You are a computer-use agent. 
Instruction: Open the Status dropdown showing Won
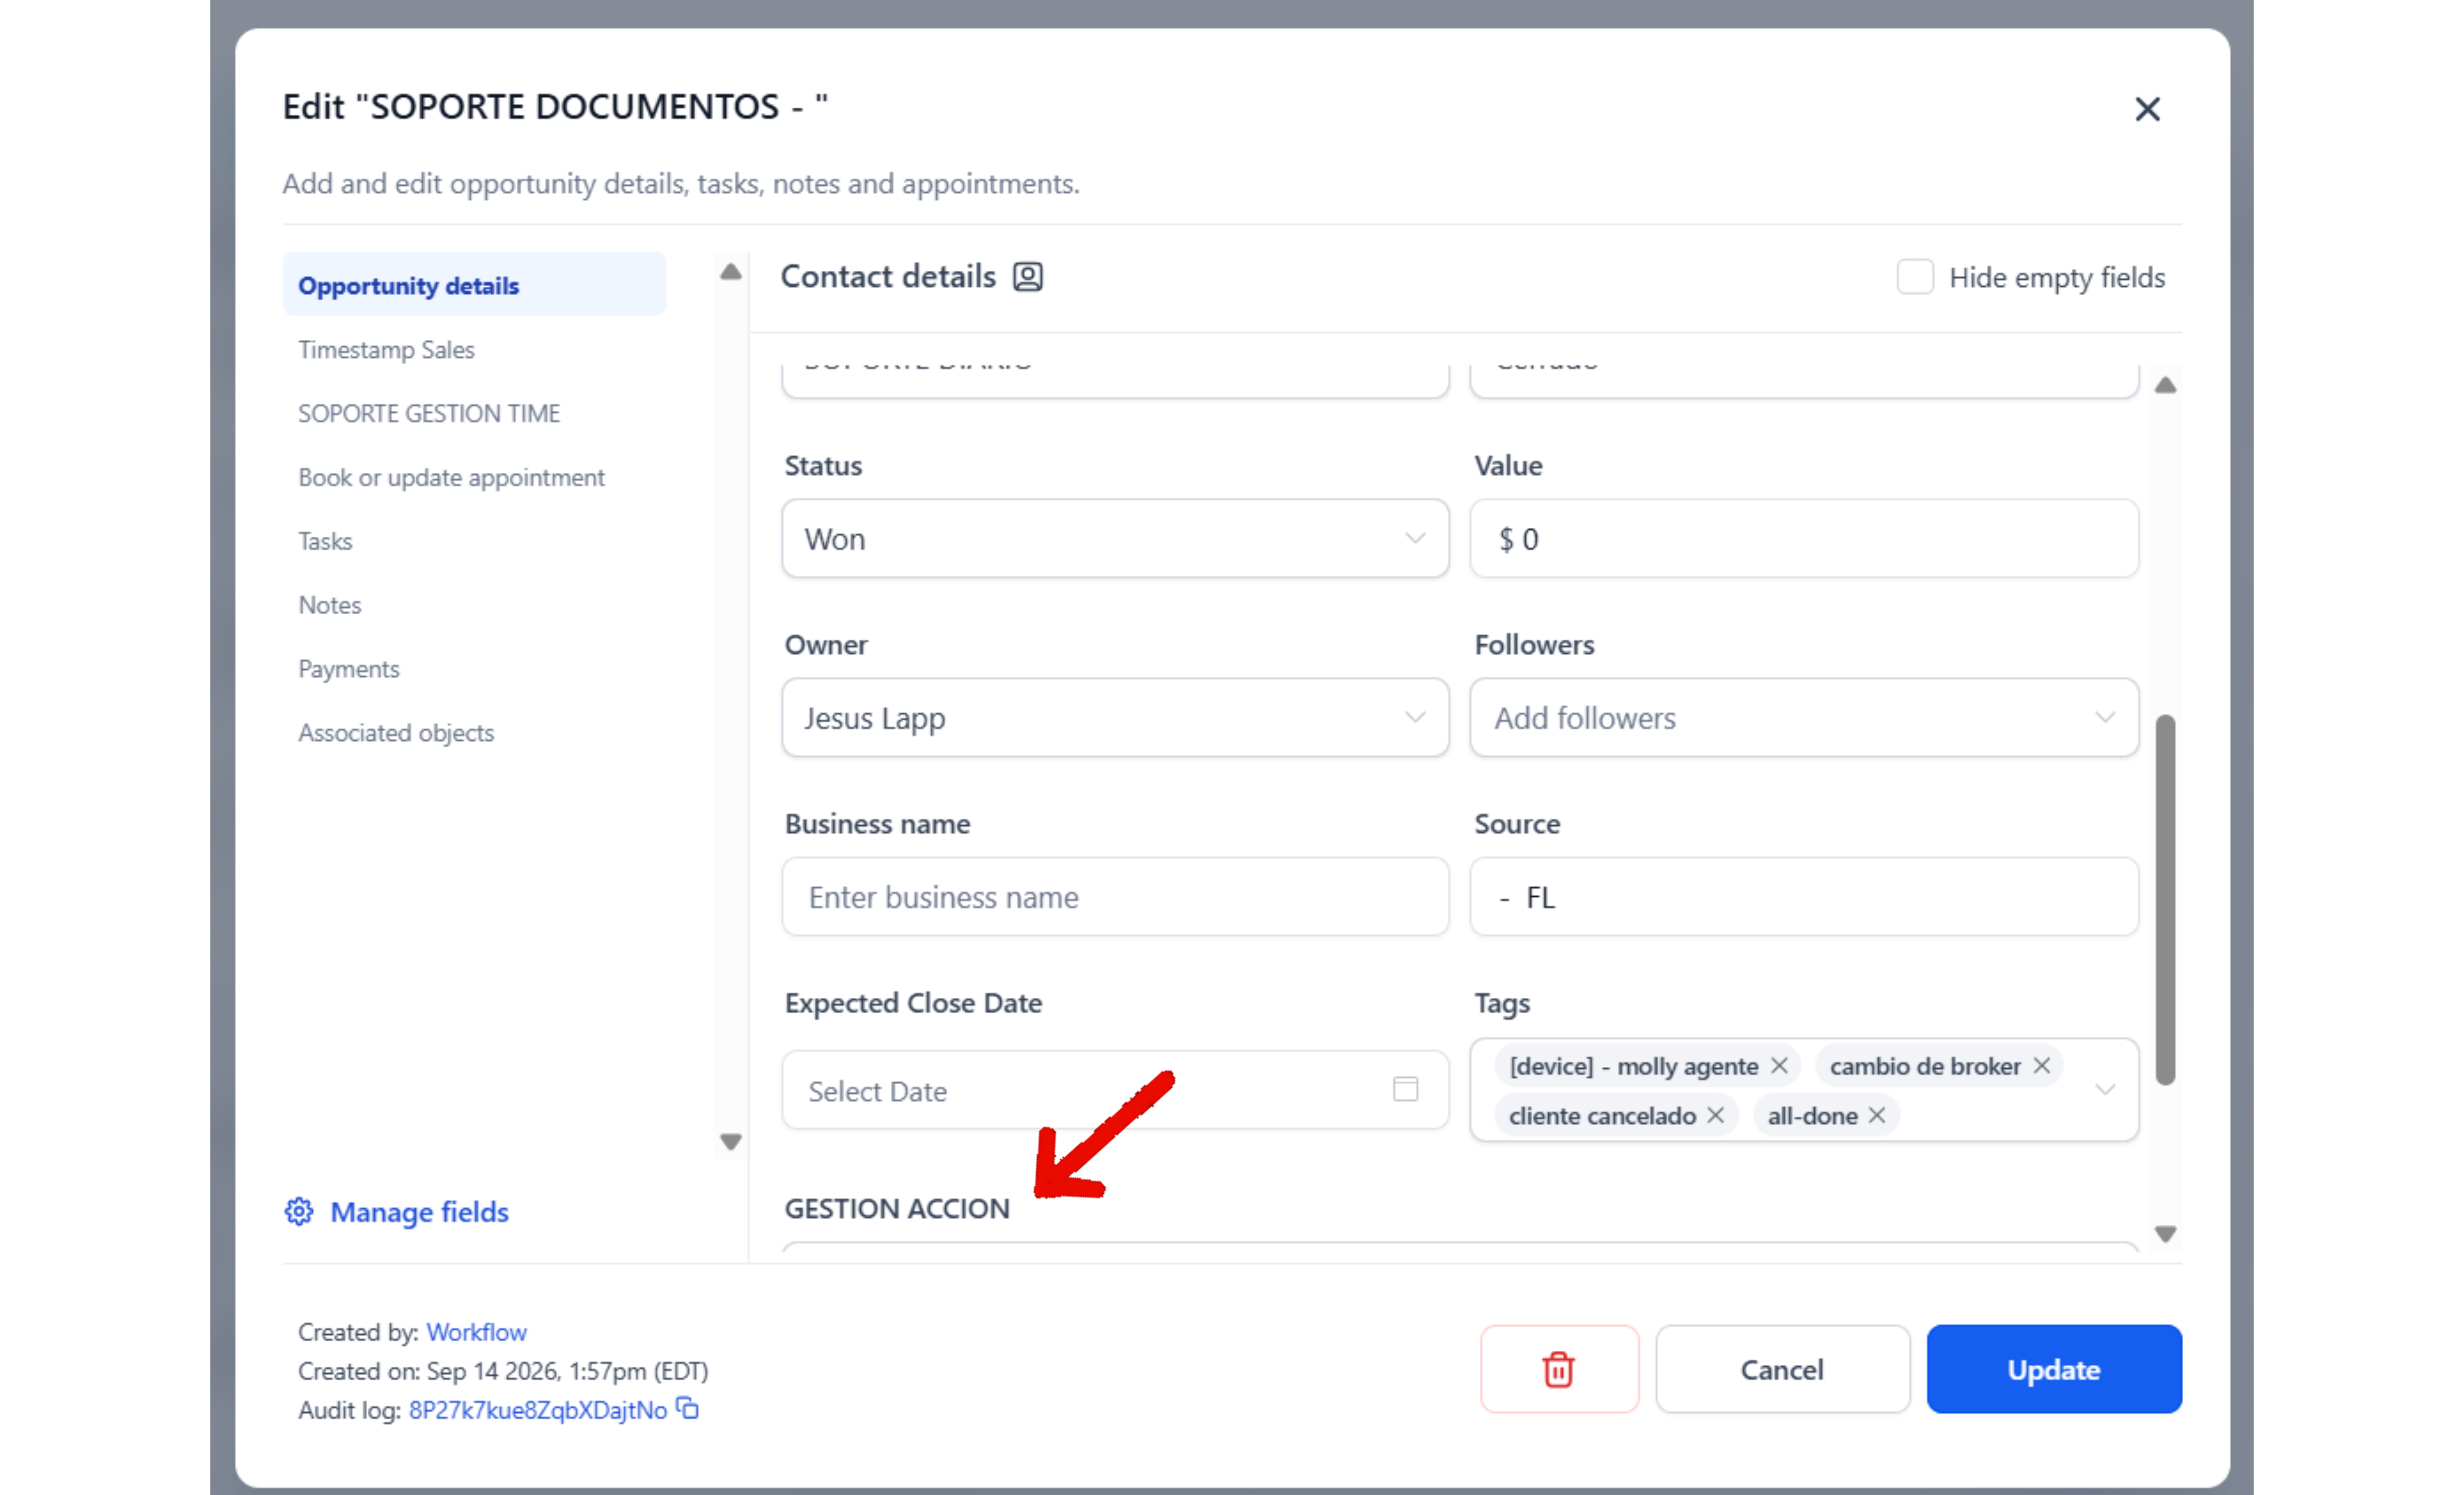pyautogui.click(x=1115, y=539)
